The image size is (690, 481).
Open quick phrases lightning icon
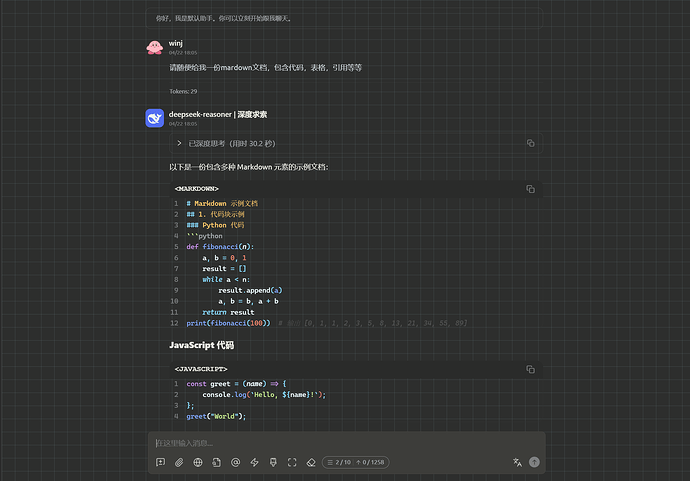pyautogui.click(x=254, y=462)
